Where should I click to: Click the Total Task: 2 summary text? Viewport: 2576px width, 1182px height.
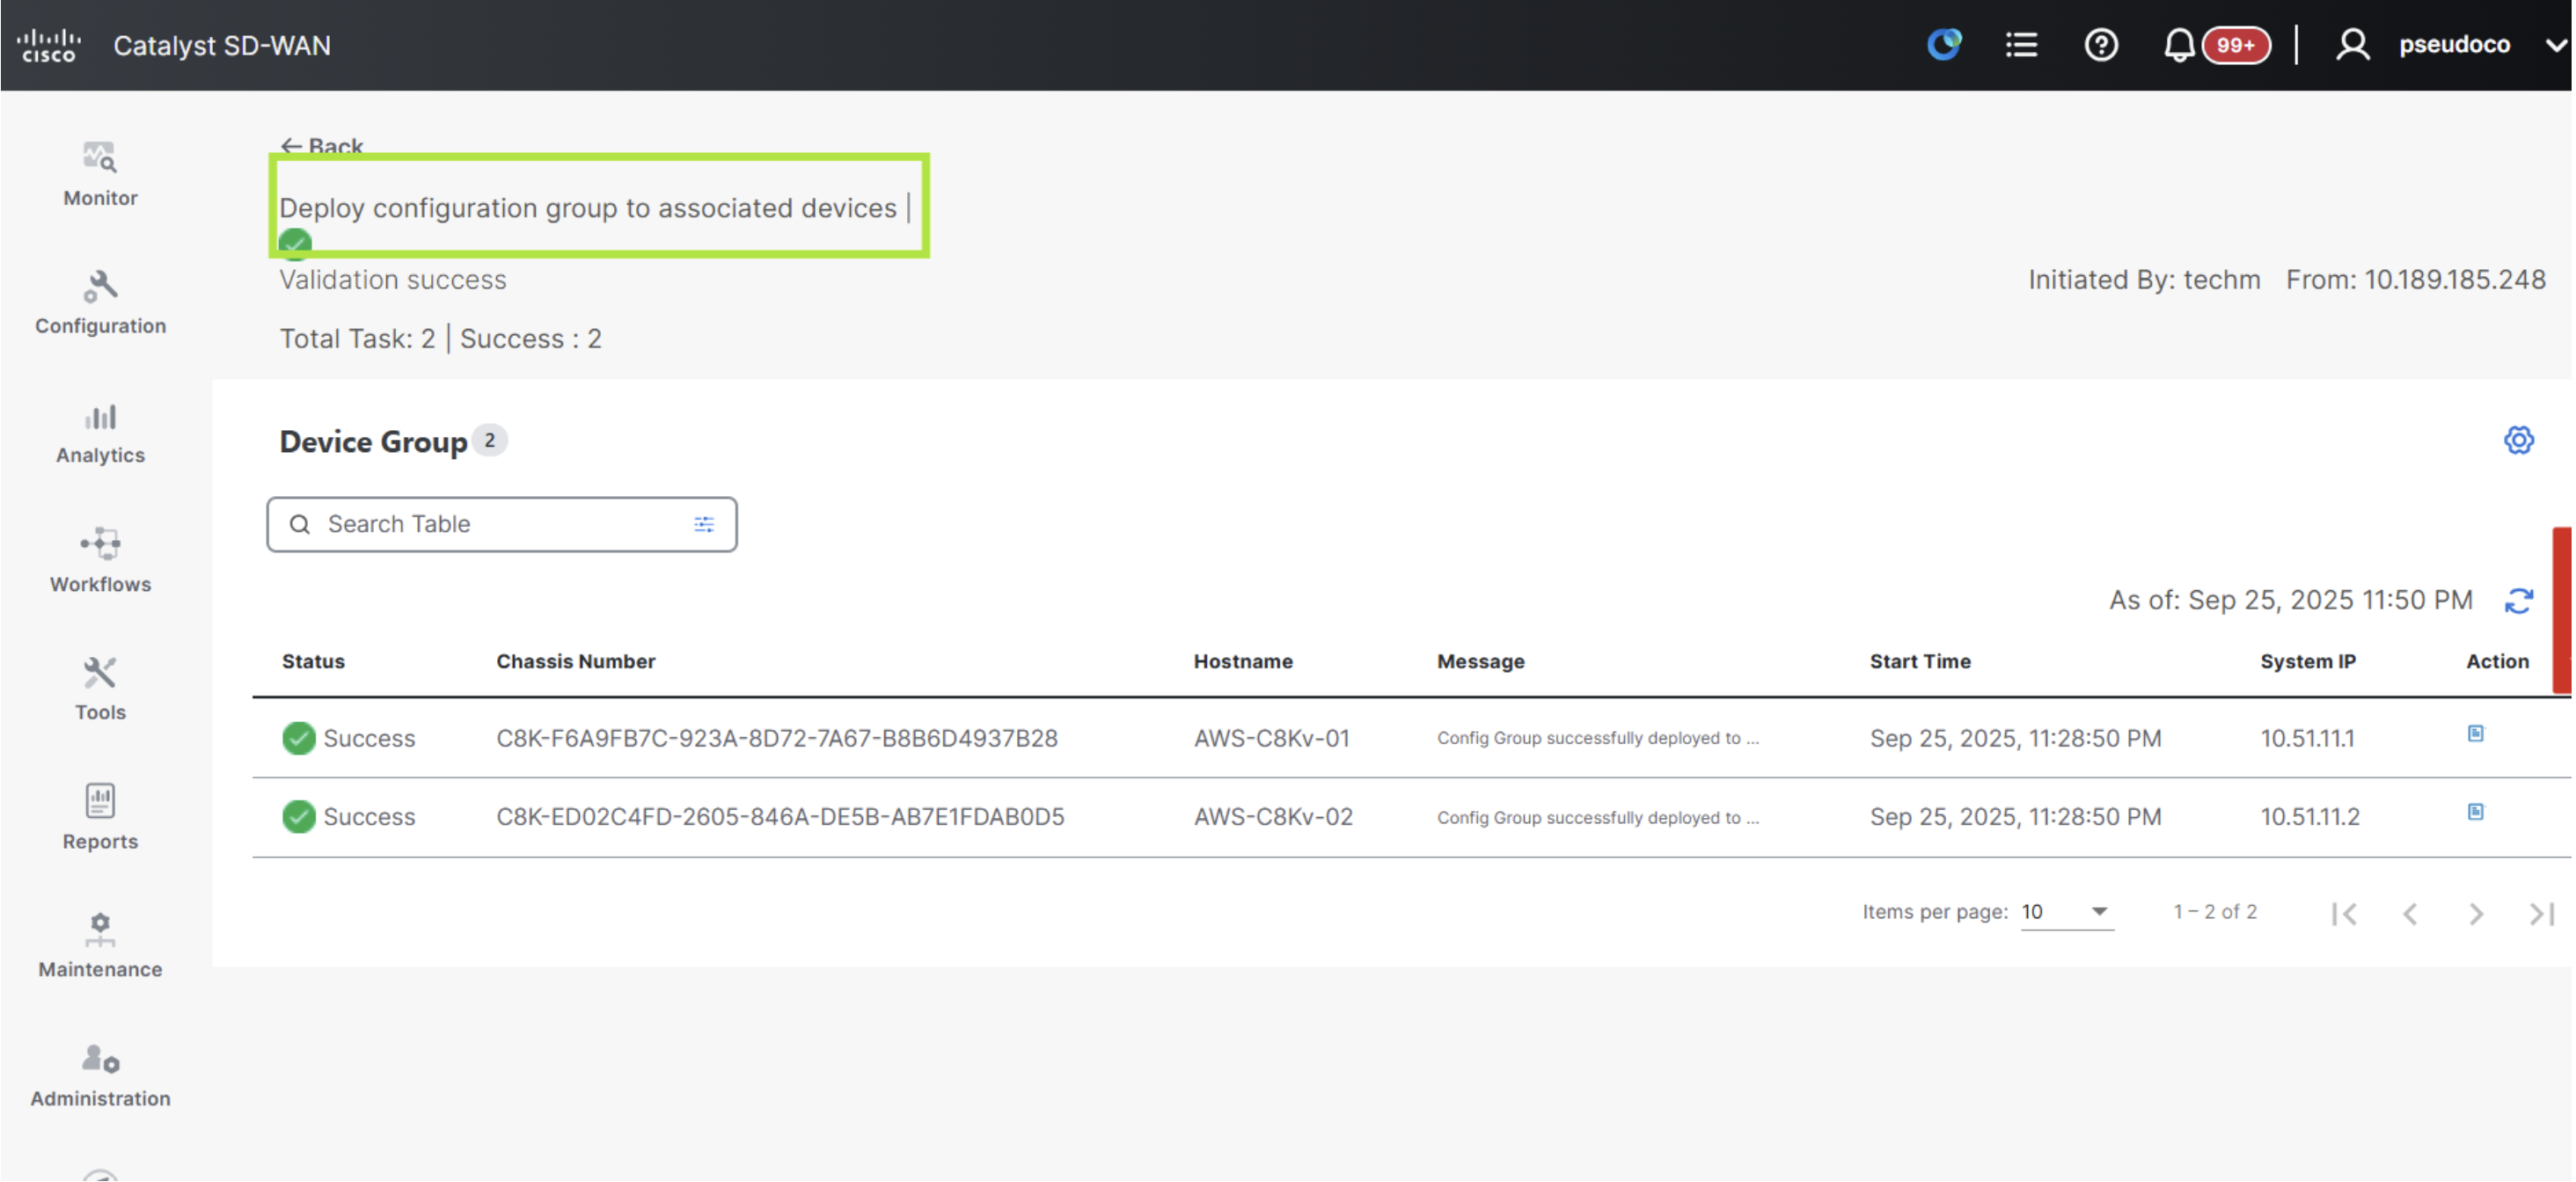(357, 339)
